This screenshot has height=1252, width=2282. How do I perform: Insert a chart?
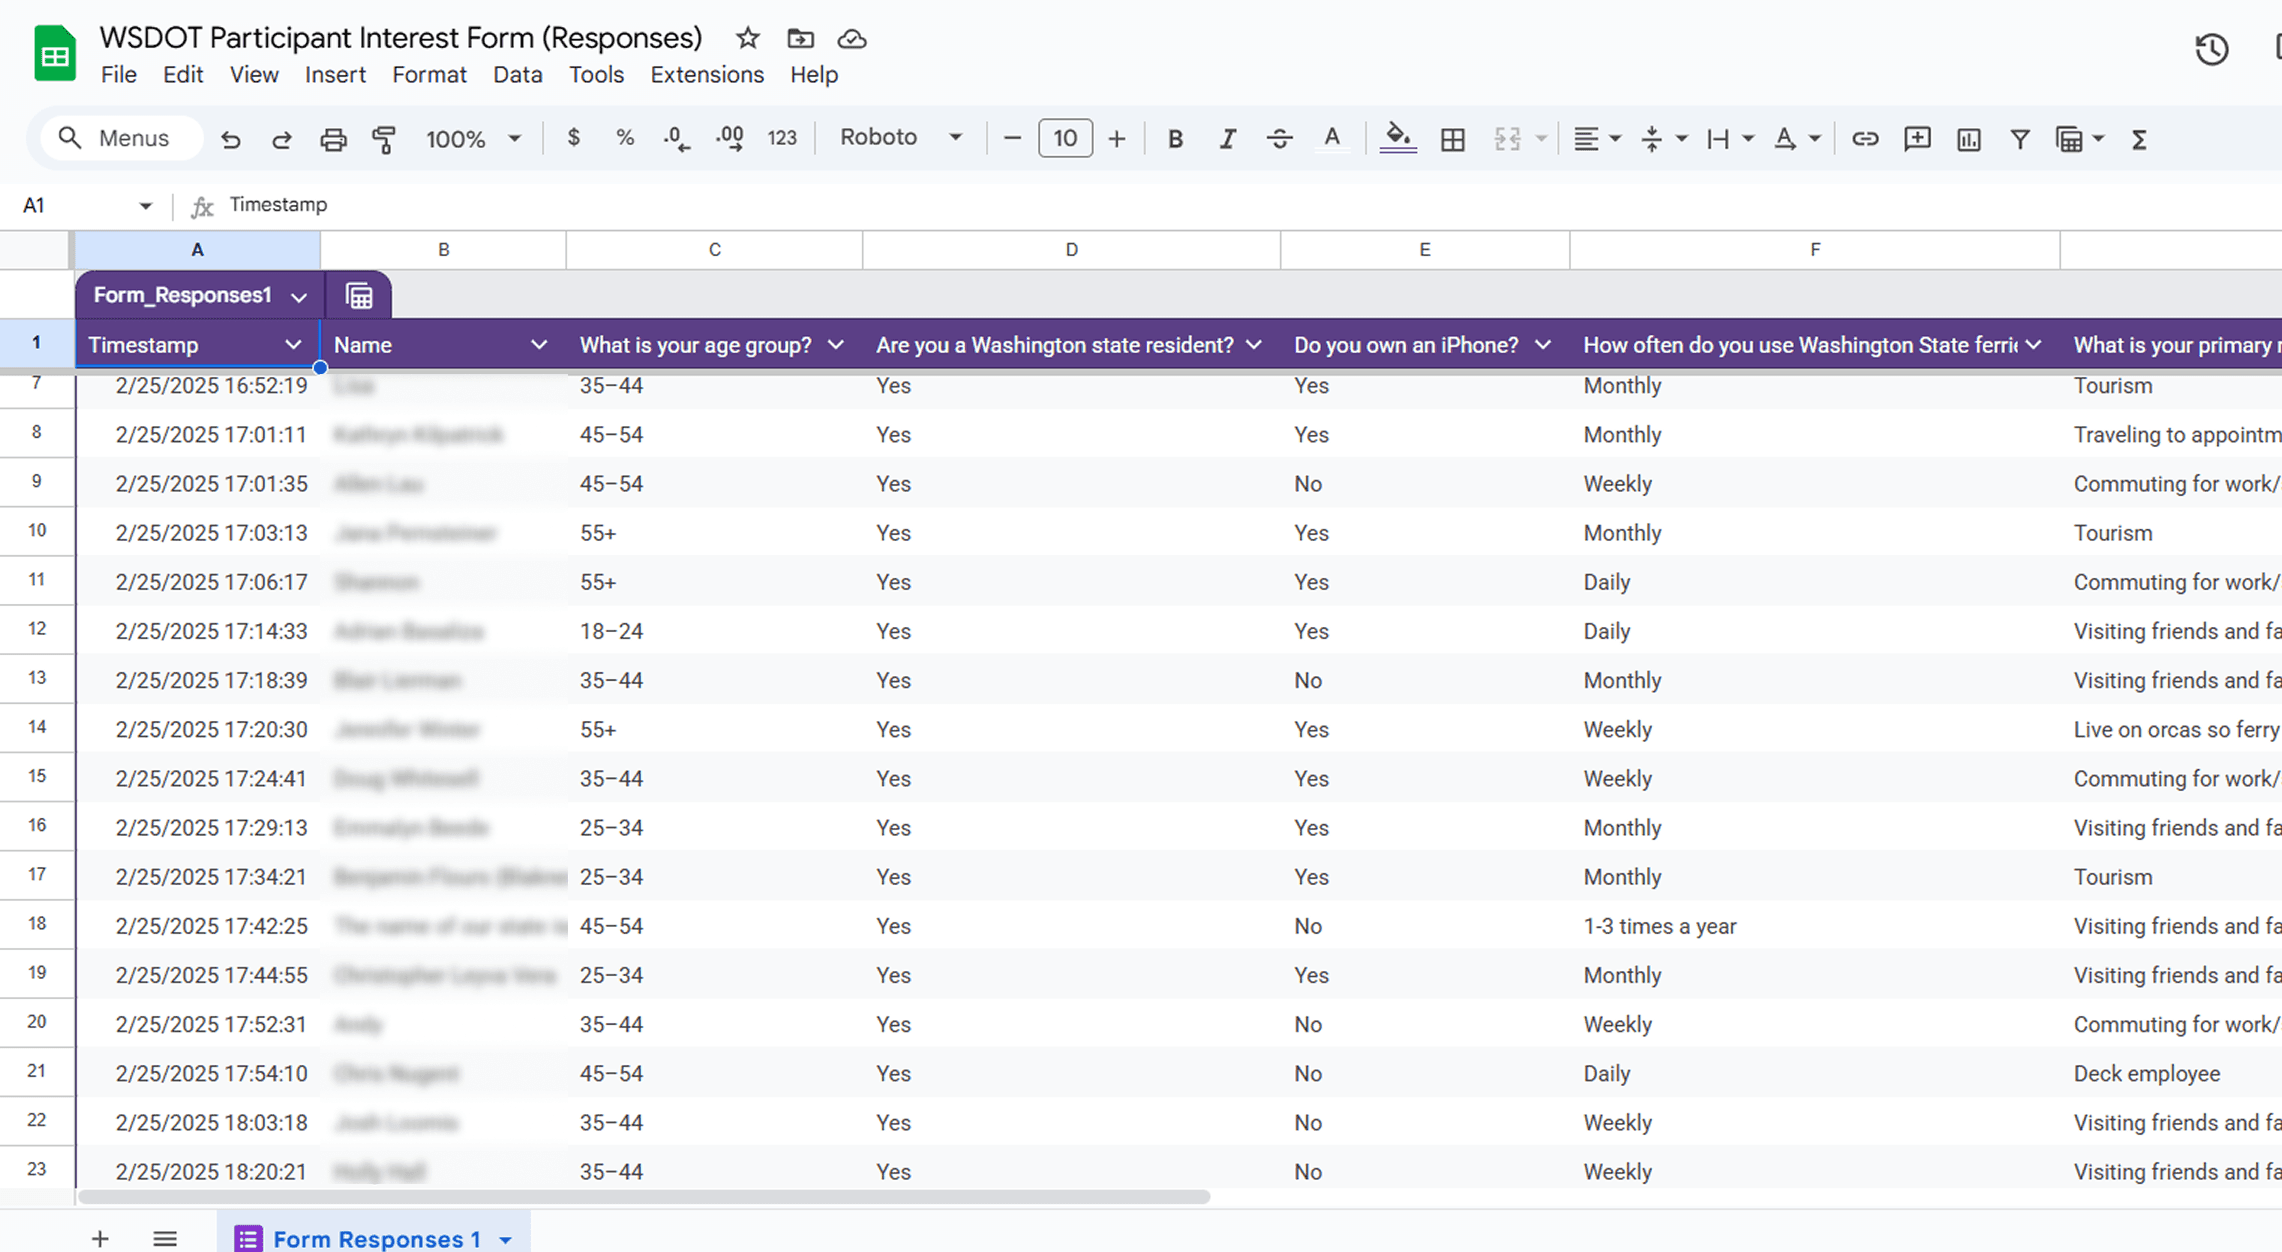tap(1969, 139)
